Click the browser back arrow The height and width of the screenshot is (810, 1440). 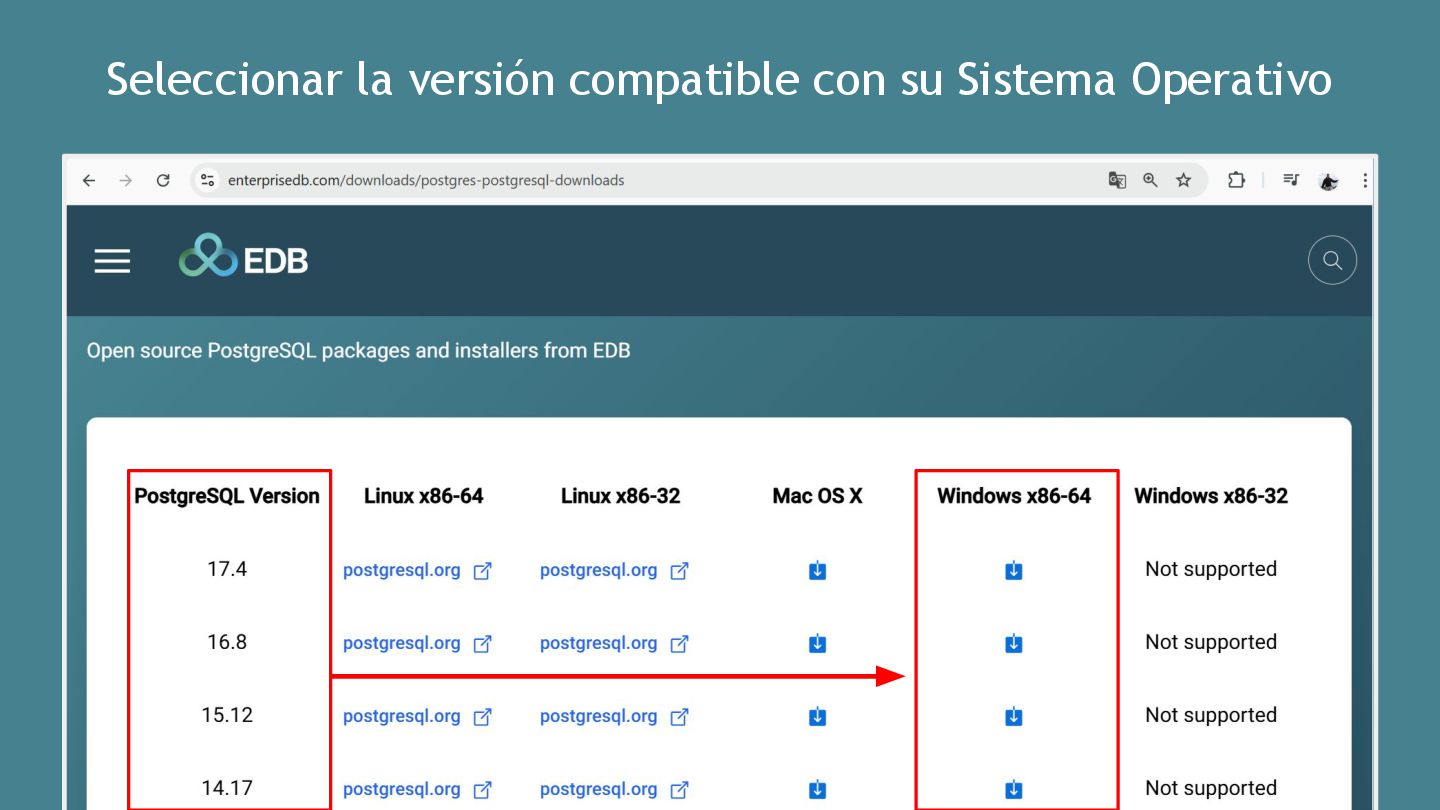pyautogui.click(x=89, y=181)
